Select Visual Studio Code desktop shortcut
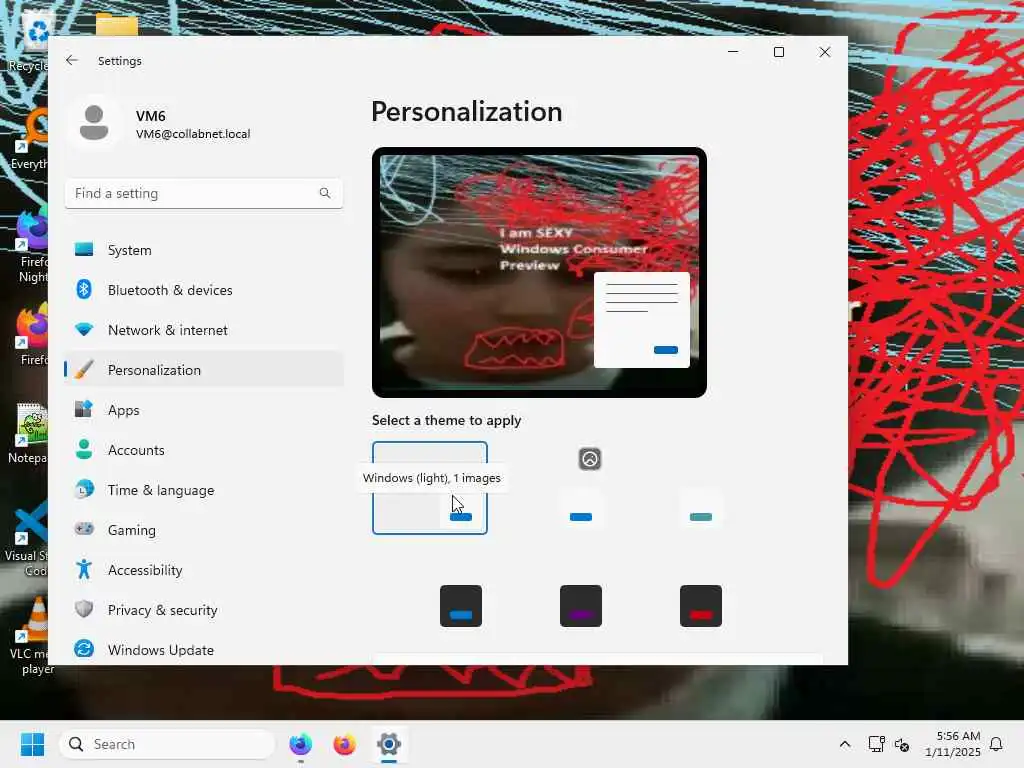1024x768 pixels. tap(28, 539)
